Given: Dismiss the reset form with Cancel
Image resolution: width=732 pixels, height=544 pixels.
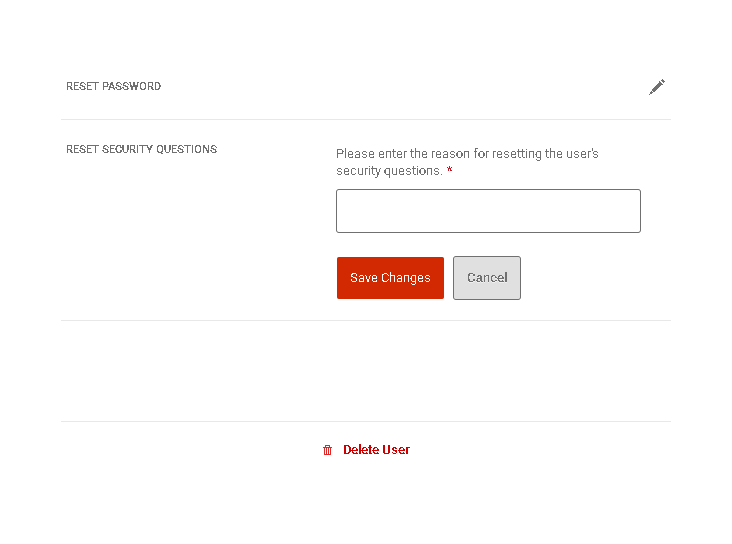Looking at the screenshot, I should (x=487, y=278).
